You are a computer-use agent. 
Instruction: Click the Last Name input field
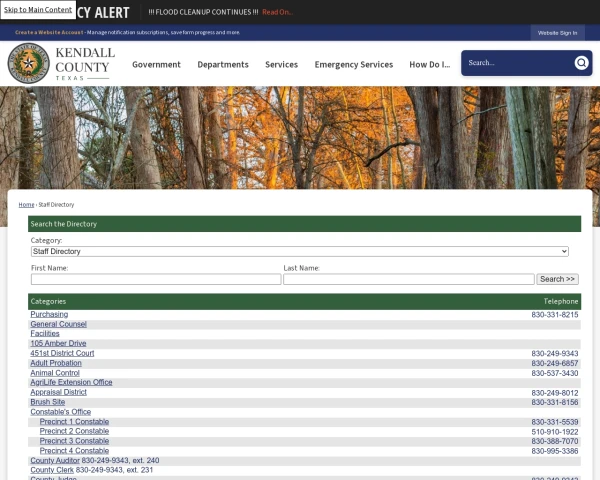pos(408,279)
